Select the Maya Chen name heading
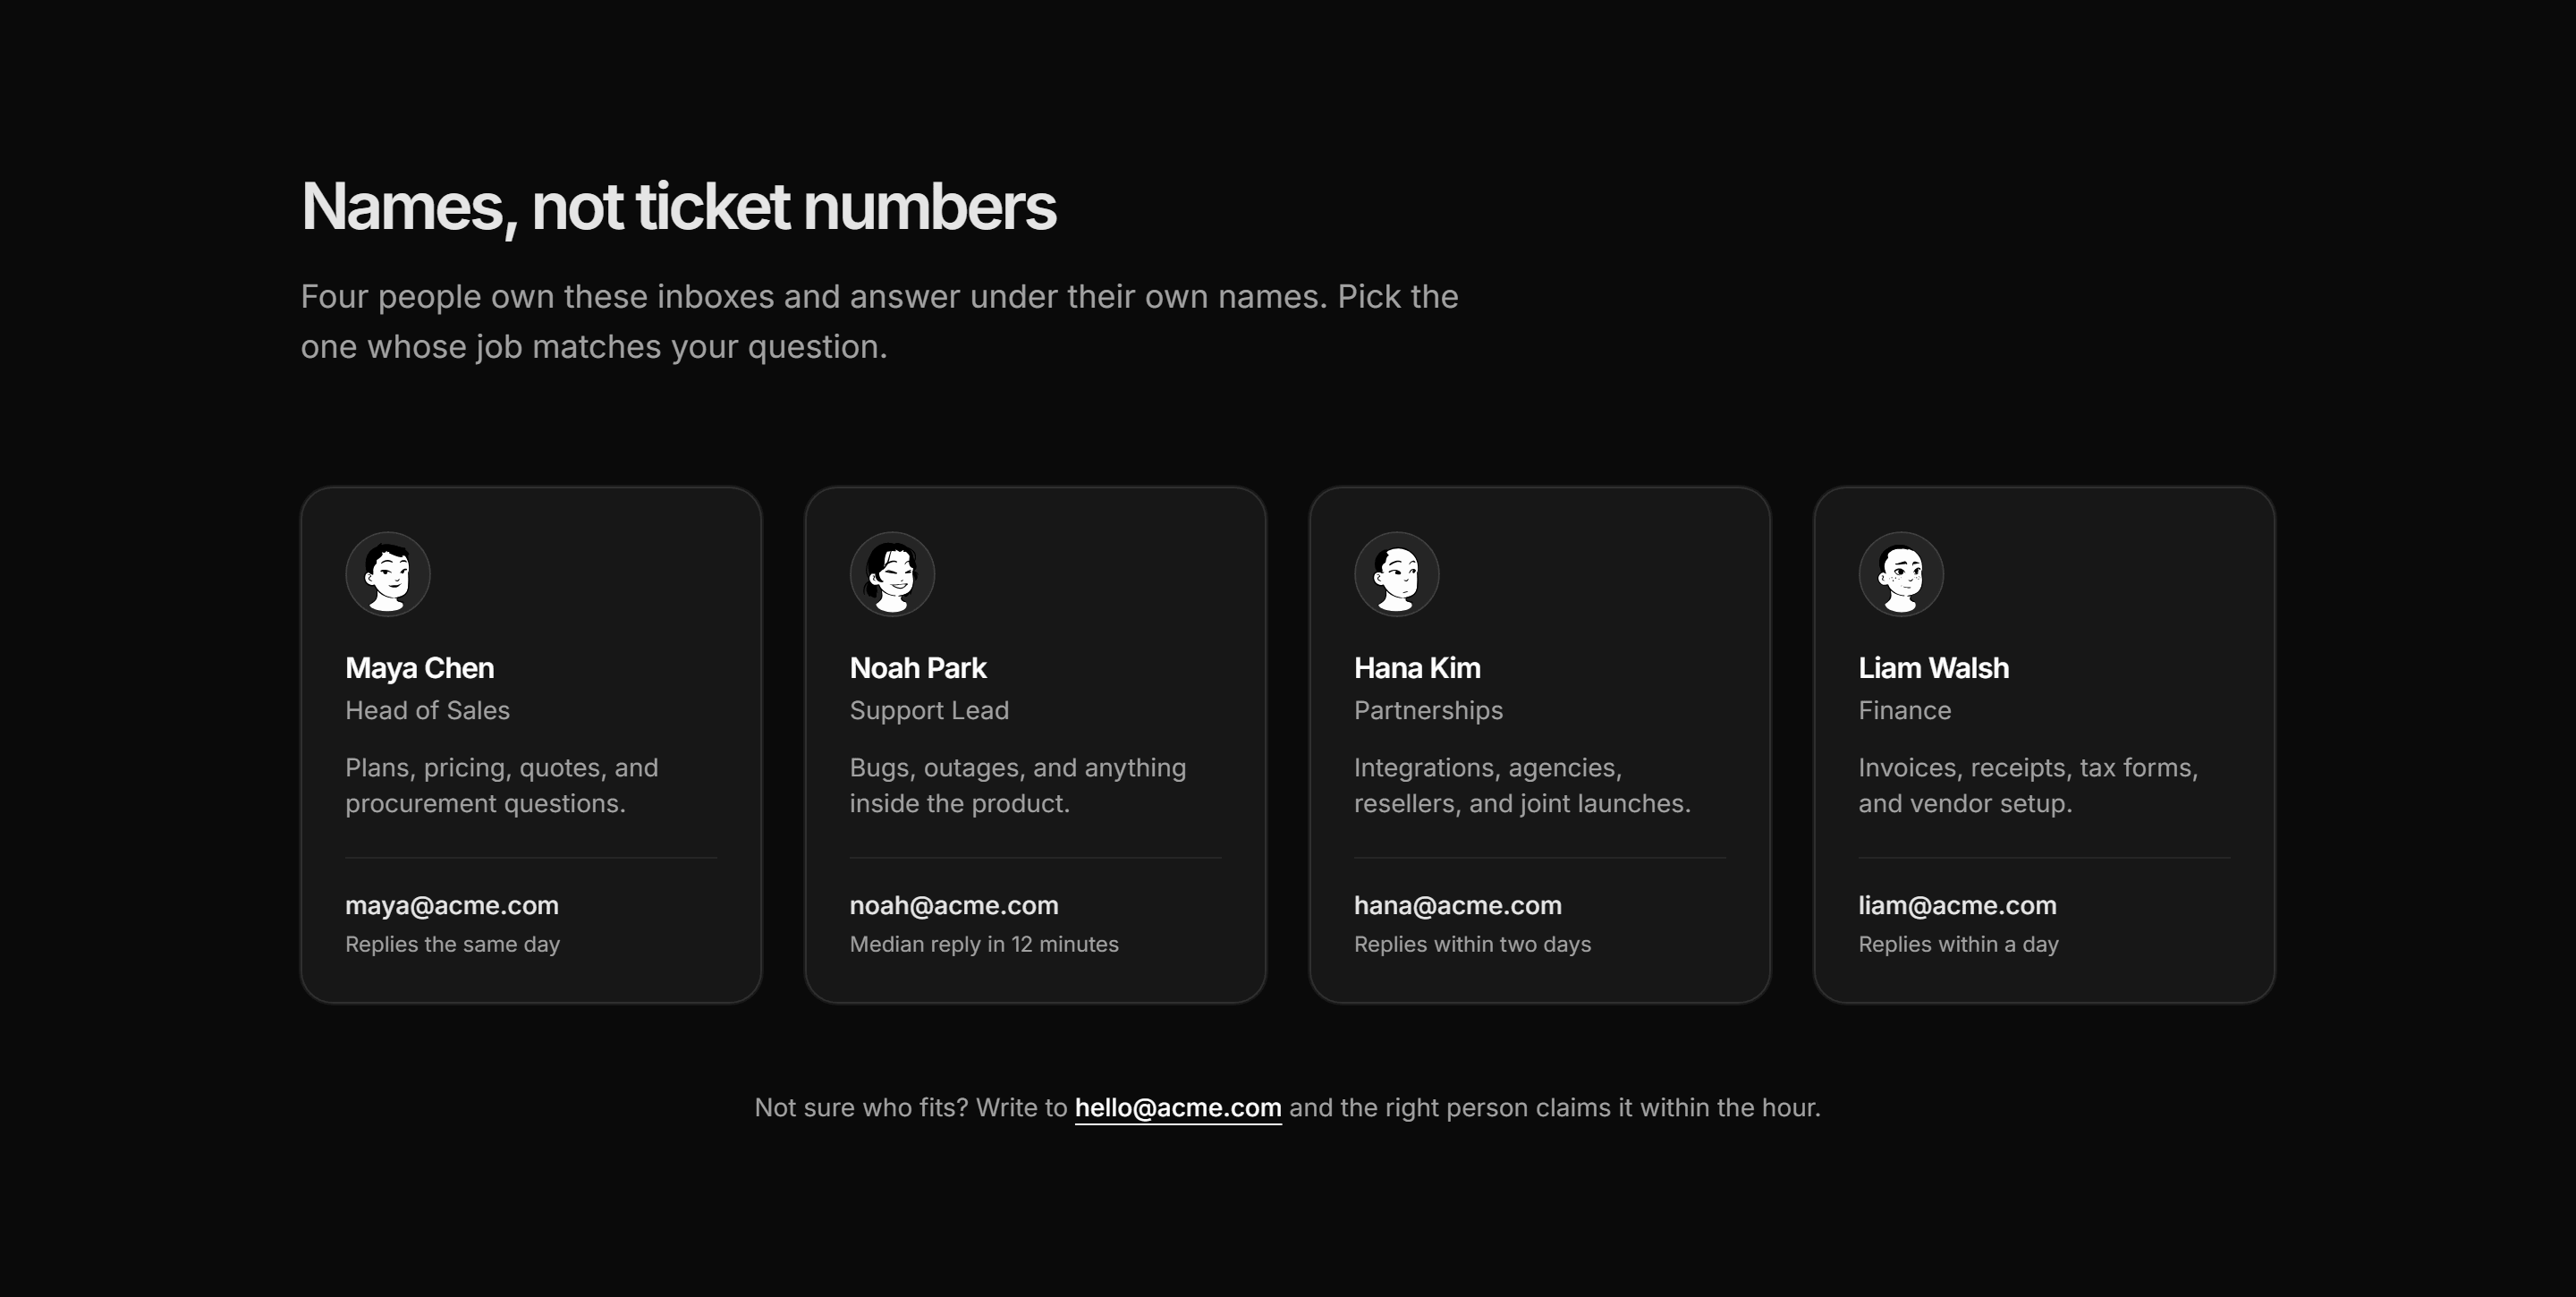Image resolution: width=2576 pixels, height=1297 pixels. [420, 668]
